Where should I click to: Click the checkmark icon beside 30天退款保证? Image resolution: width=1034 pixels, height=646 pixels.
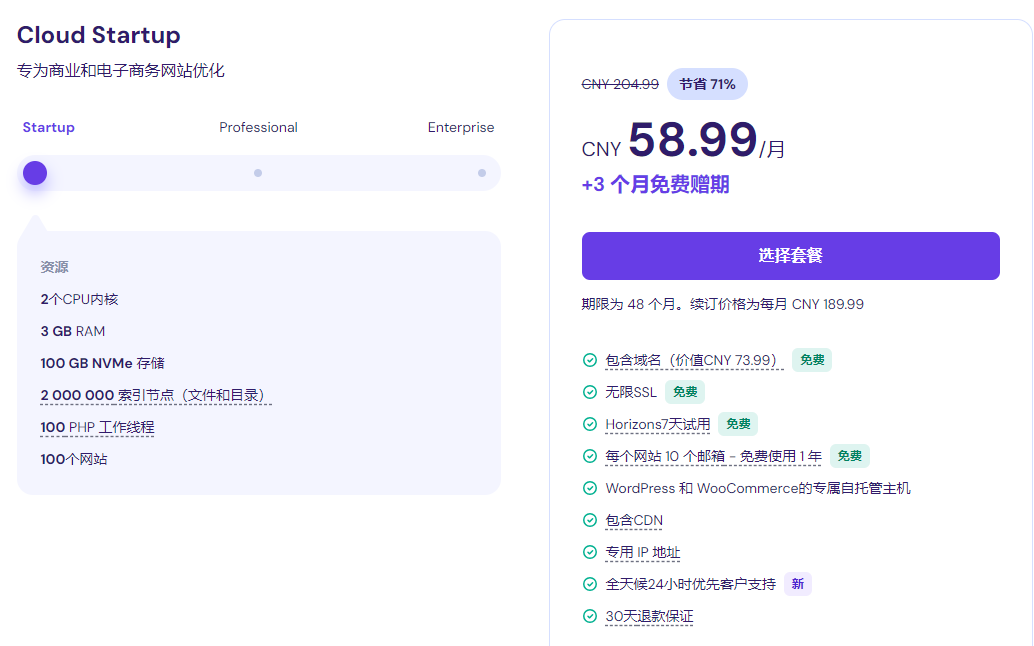pos(589,616)
